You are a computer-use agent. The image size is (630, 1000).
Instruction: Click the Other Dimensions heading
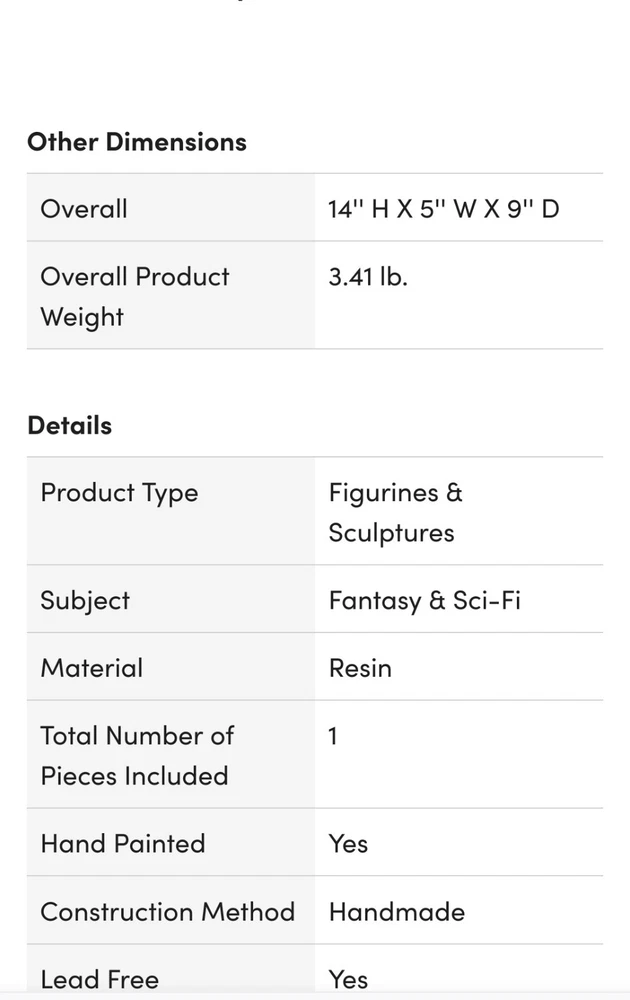pos(136,142)
